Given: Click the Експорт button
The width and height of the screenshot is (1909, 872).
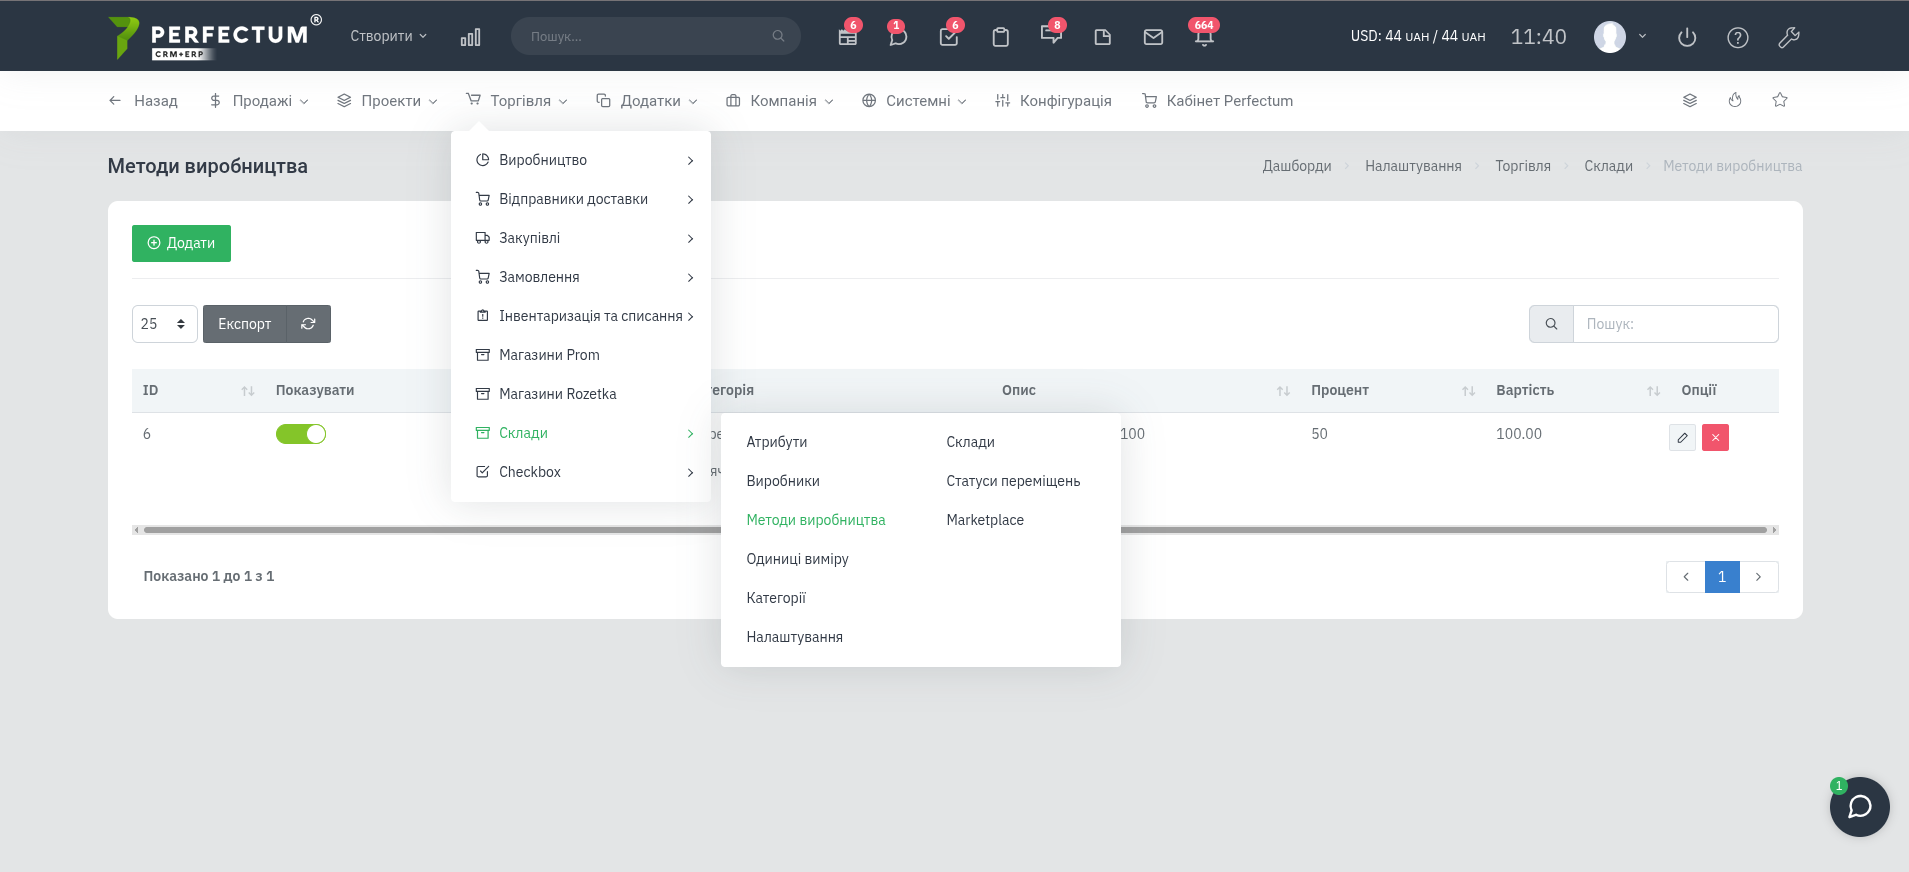Looking at the screenshot, I should pyautogui.click(x=245, y=324).
